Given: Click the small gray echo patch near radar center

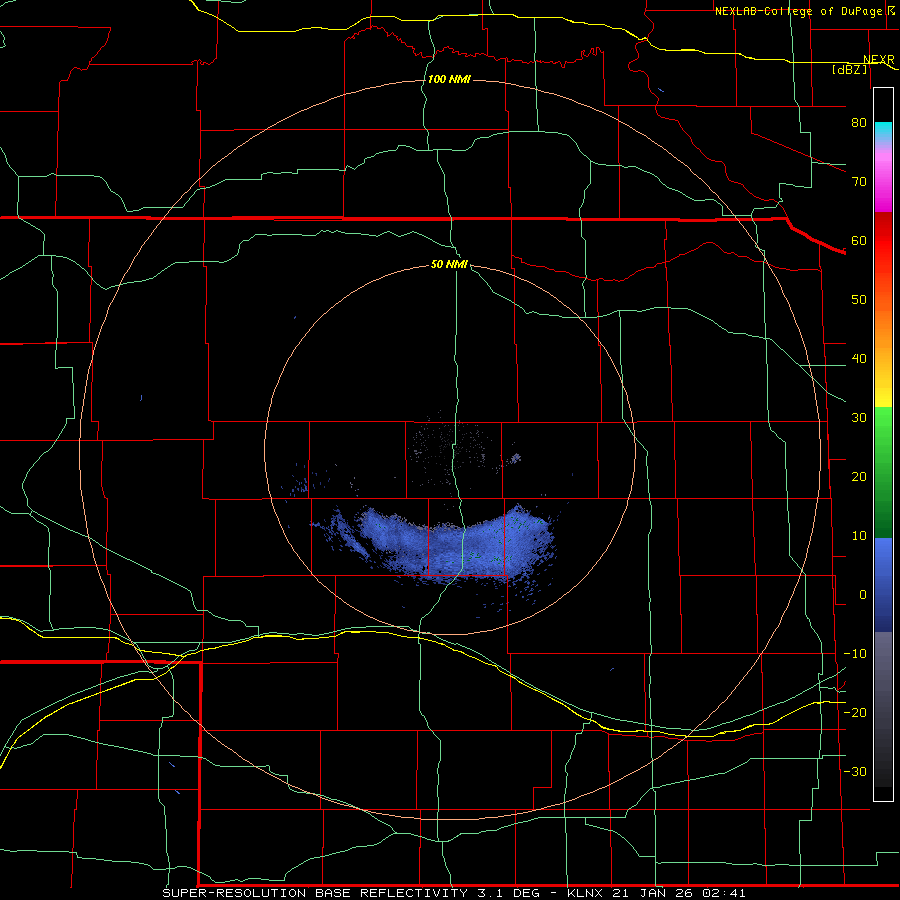Looking at the screenshot, I should click(x=515, y=458).
